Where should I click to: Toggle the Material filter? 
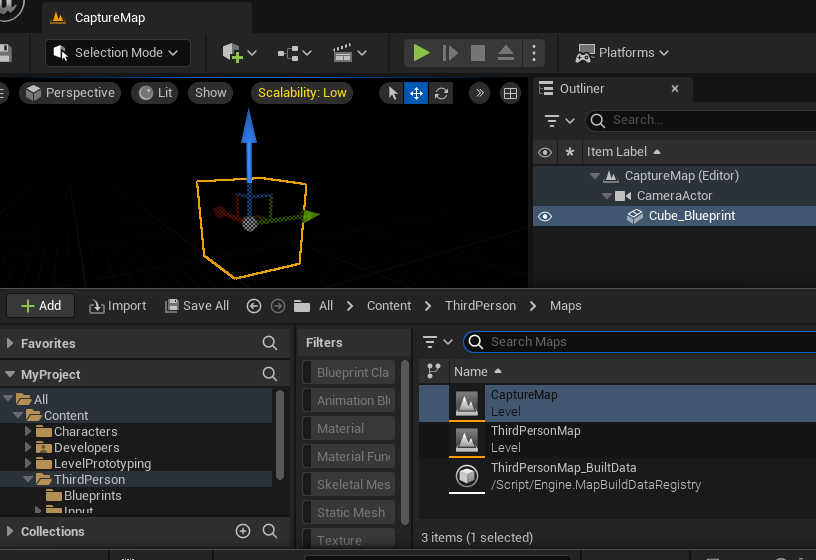coord(349,428)
